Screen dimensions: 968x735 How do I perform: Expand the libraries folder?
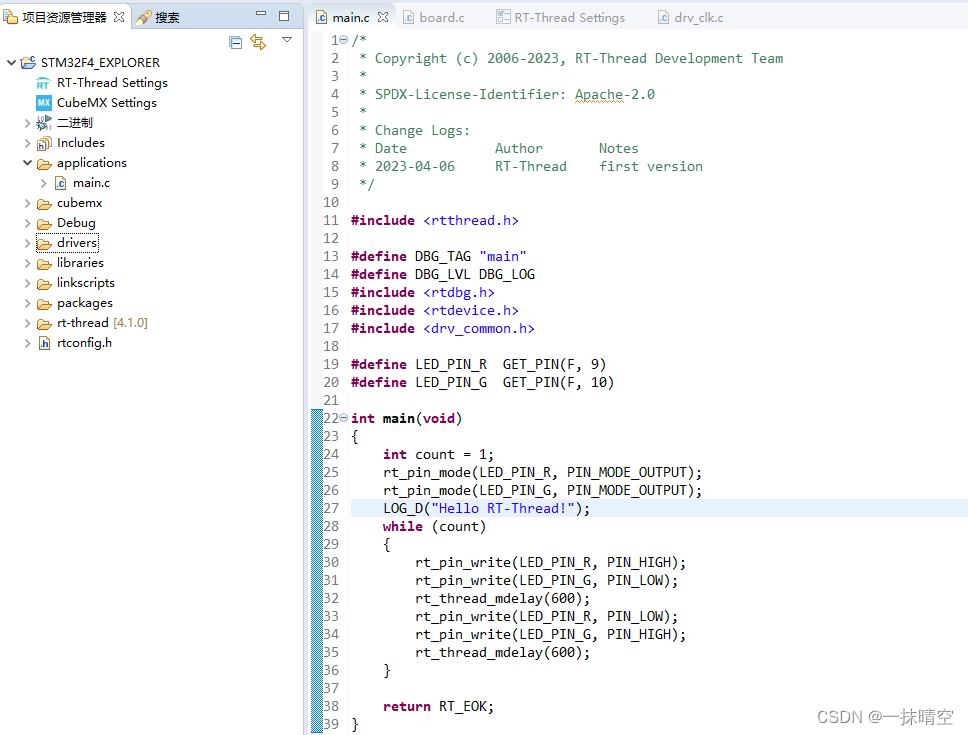click(x=27, y=264)
